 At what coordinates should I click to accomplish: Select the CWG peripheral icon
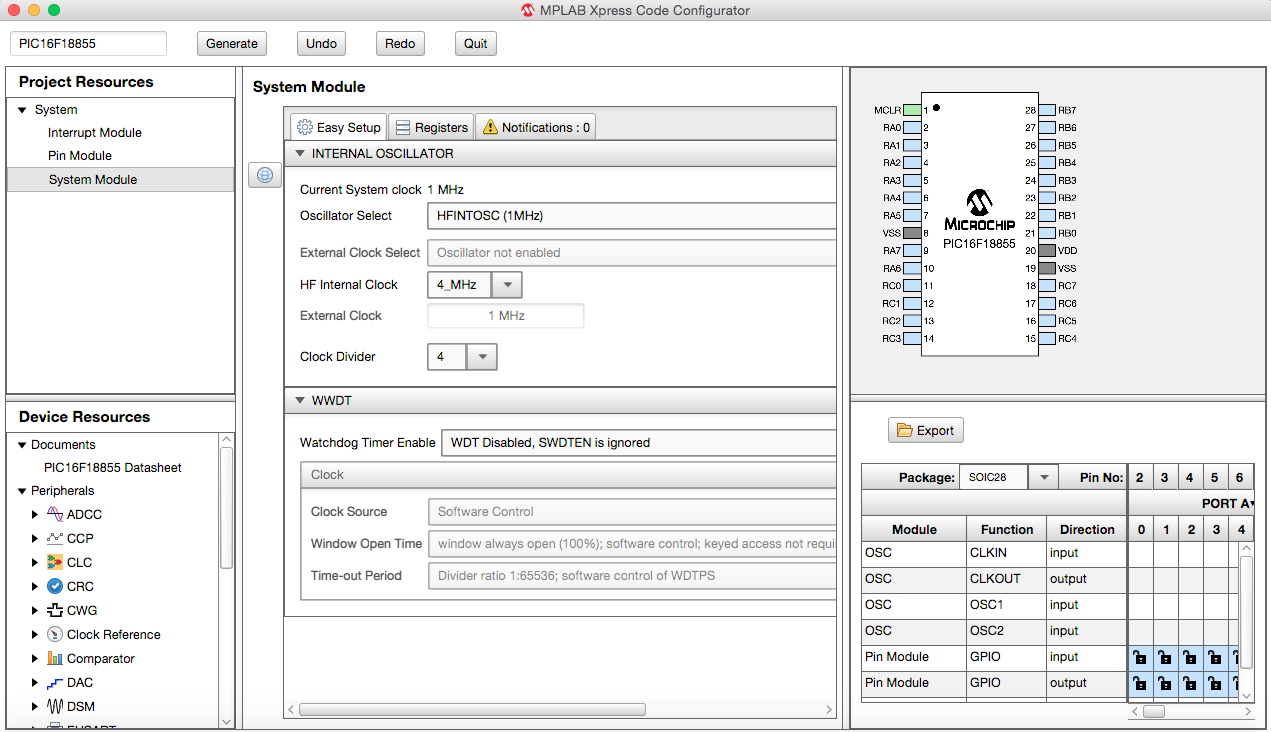tap(56, 610)
